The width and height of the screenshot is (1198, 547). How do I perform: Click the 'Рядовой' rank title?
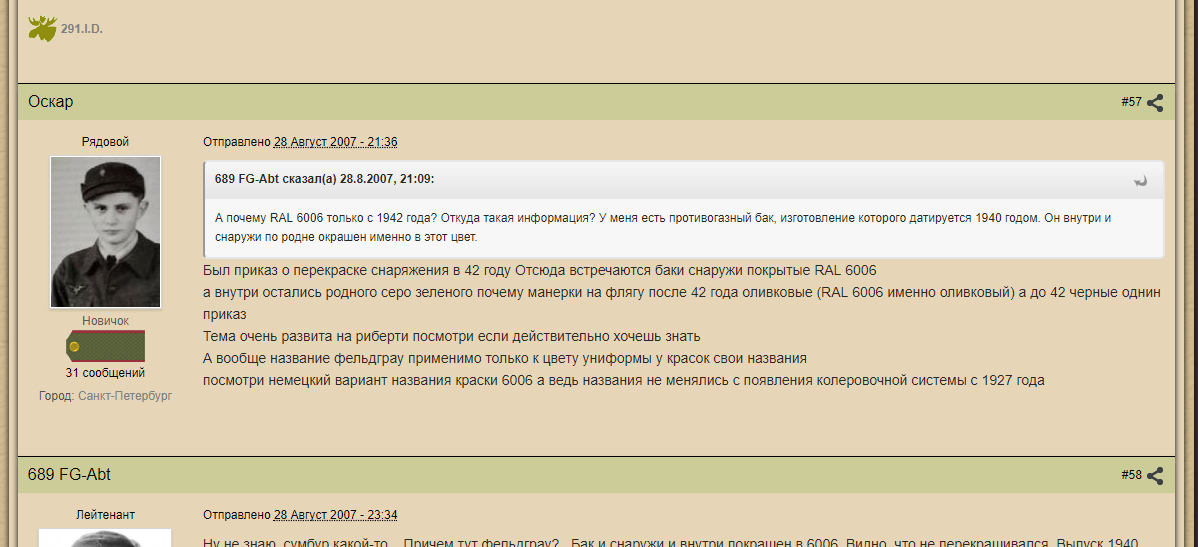[x=105, y=141]
